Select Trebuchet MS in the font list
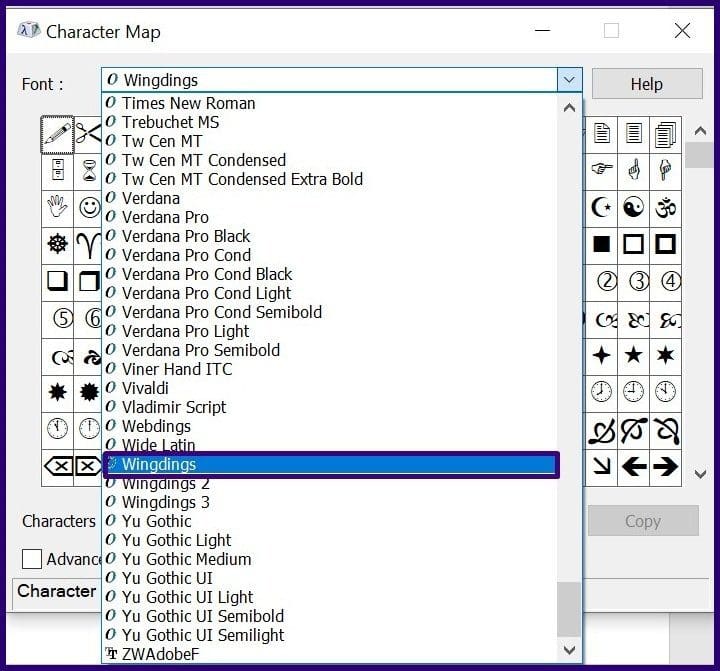Screen dimensions: 720x671 pos(330,122)
